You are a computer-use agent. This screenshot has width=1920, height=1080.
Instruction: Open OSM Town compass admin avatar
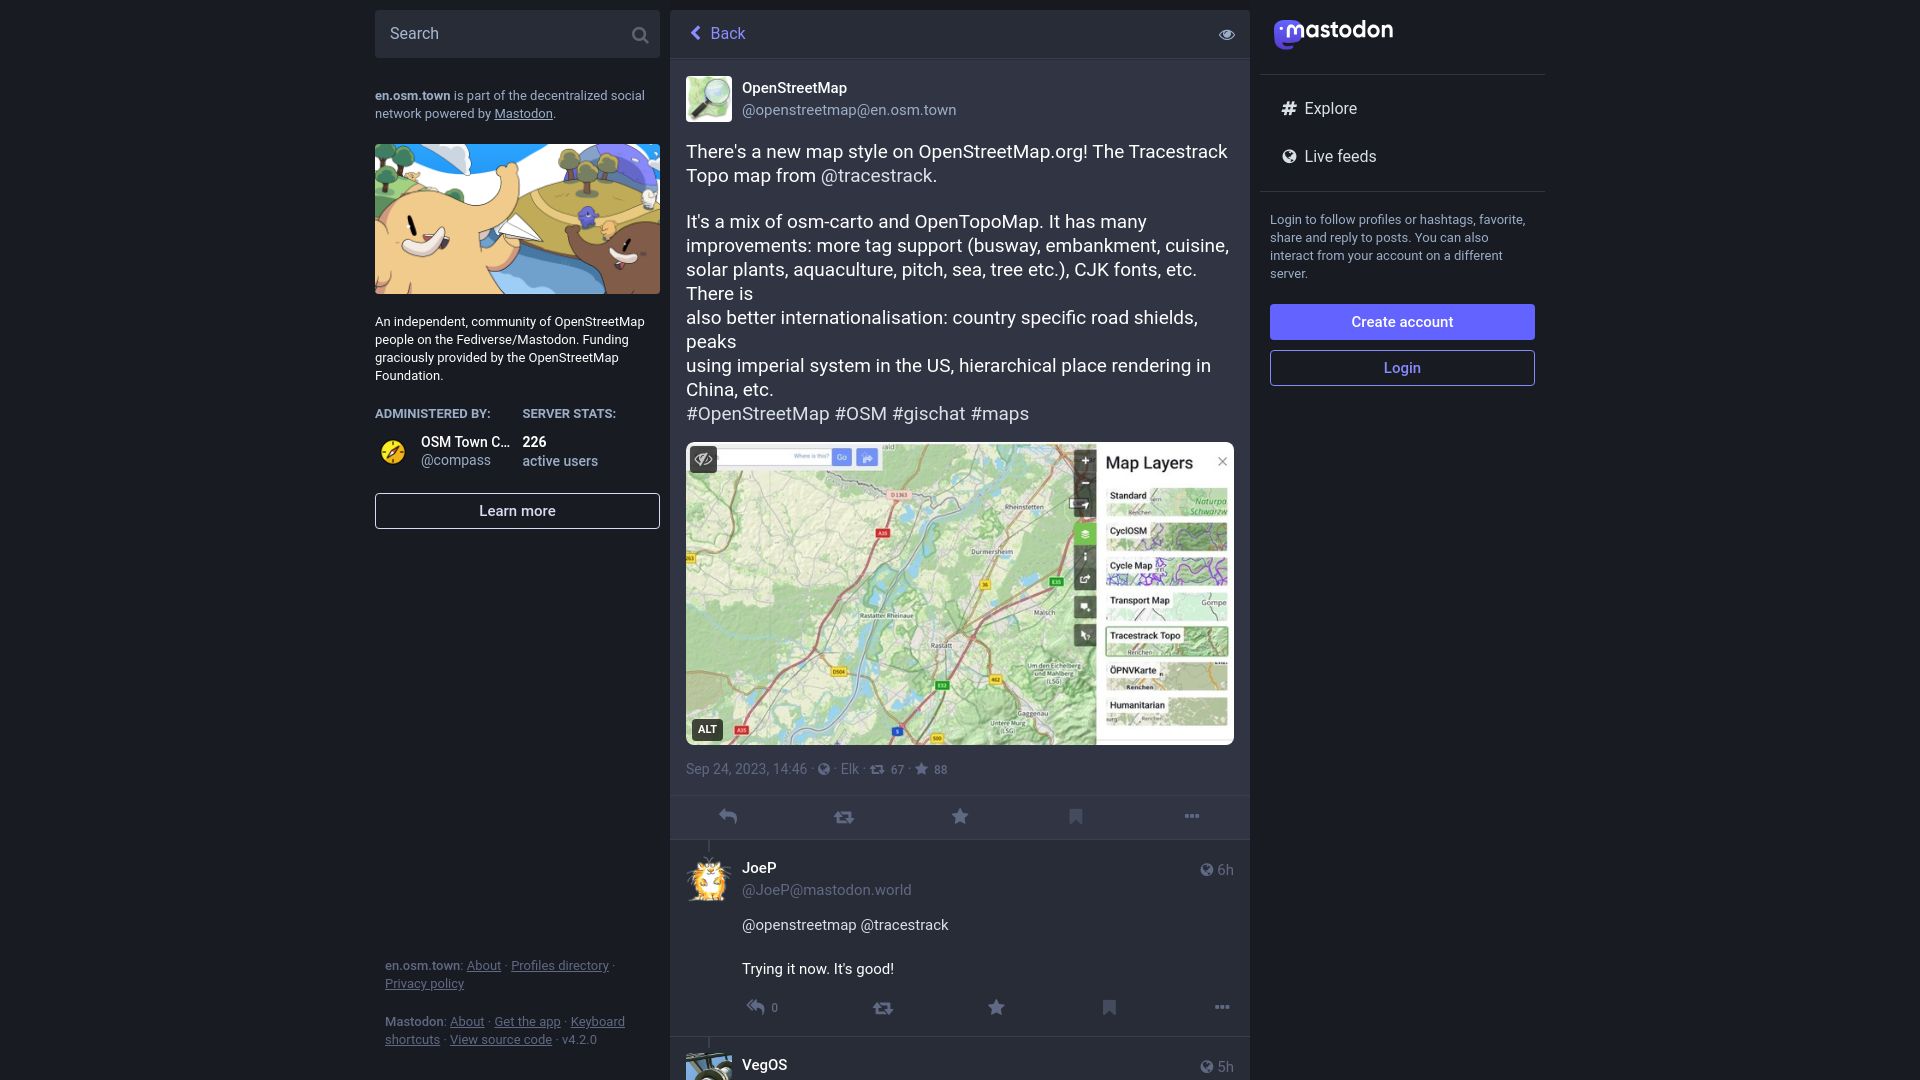coord(393,451)
